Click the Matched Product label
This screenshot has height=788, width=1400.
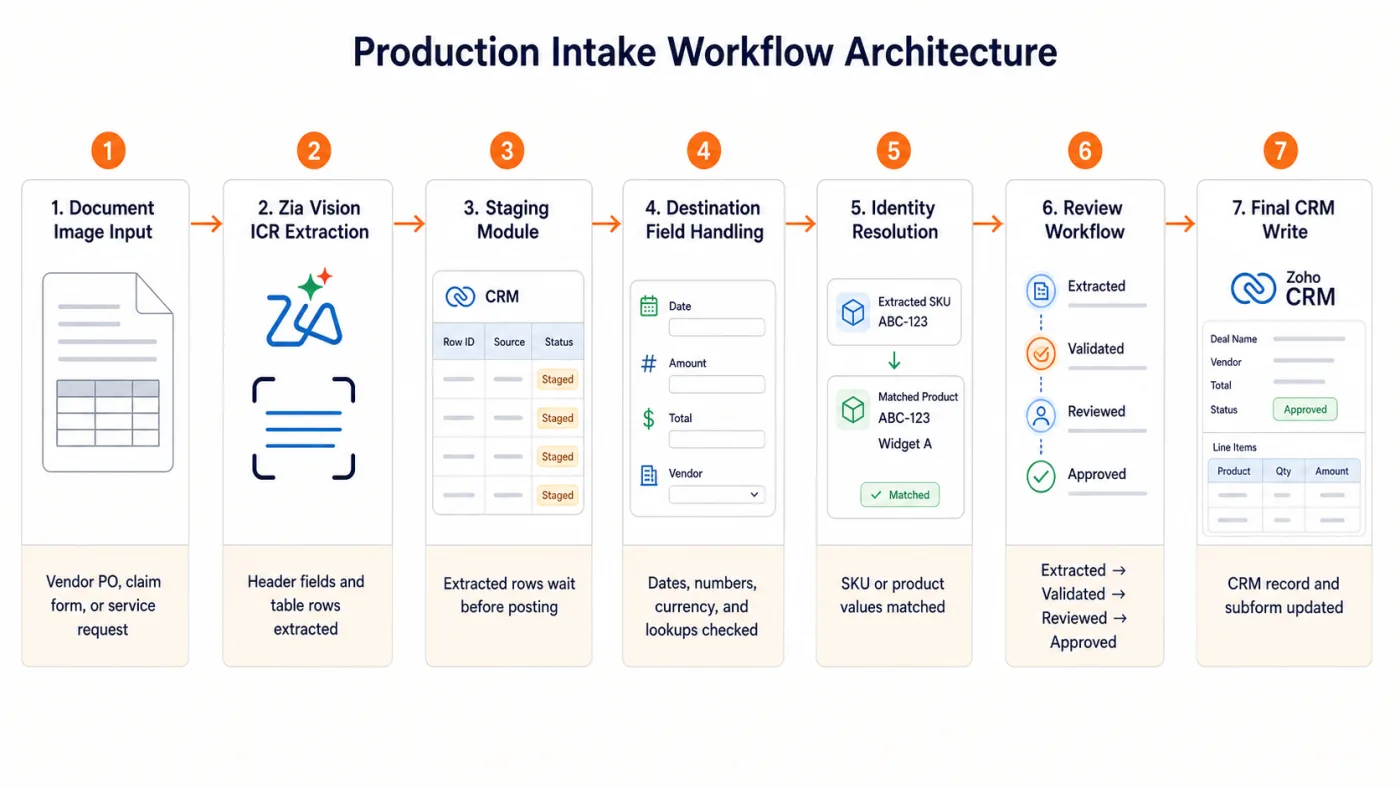918,397
